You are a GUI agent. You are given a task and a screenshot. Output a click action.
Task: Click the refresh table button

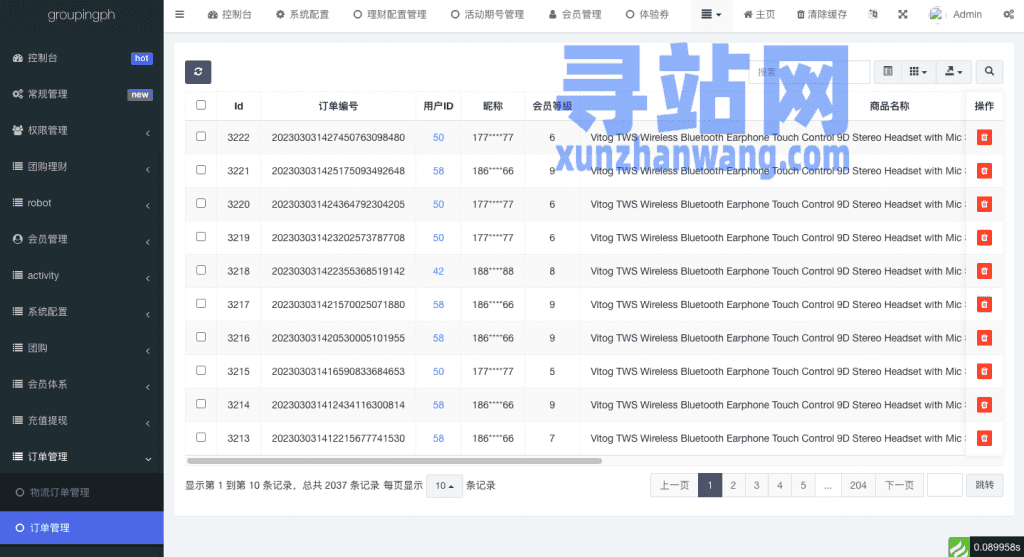point(198,72)
